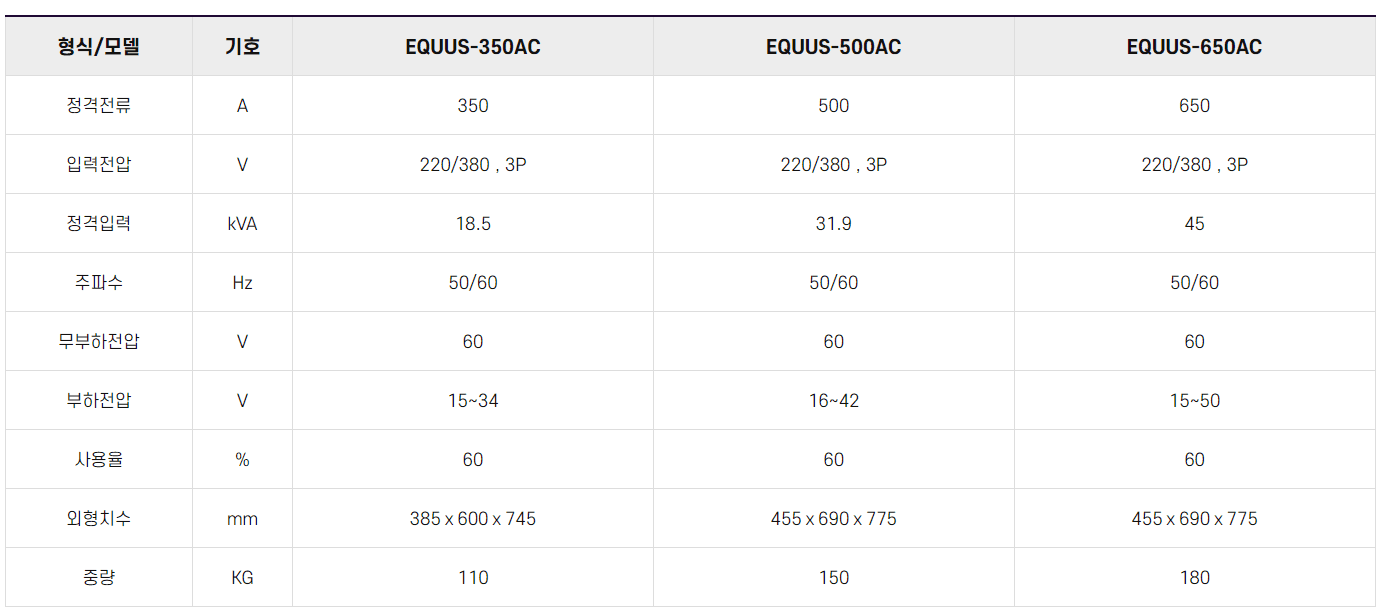Viewport: 1383px width, 616px height.
Task: Click the 기호 header cell
Action: pos(243,47)
